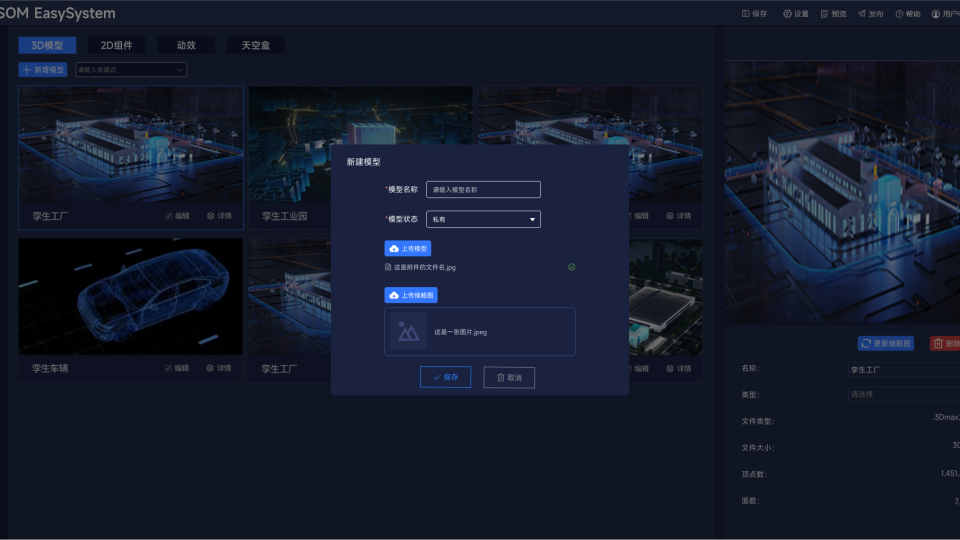Open the 帮助 help question-mark icon
The height and width of the screenshot is (540, 960).
pyautogui.click(x=899, y=13)
